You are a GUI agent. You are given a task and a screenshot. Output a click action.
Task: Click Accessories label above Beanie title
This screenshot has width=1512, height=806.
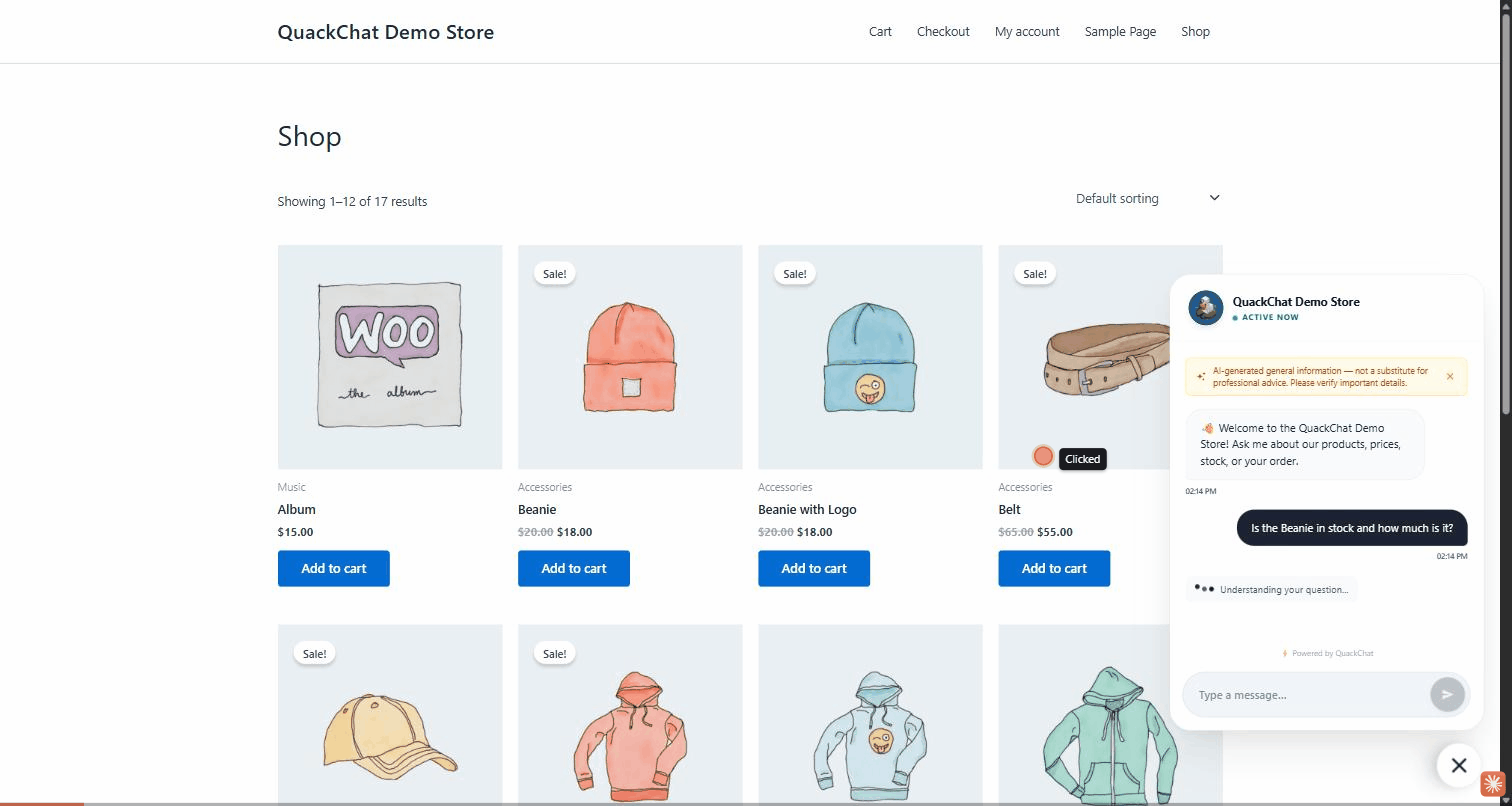(545, 487)
